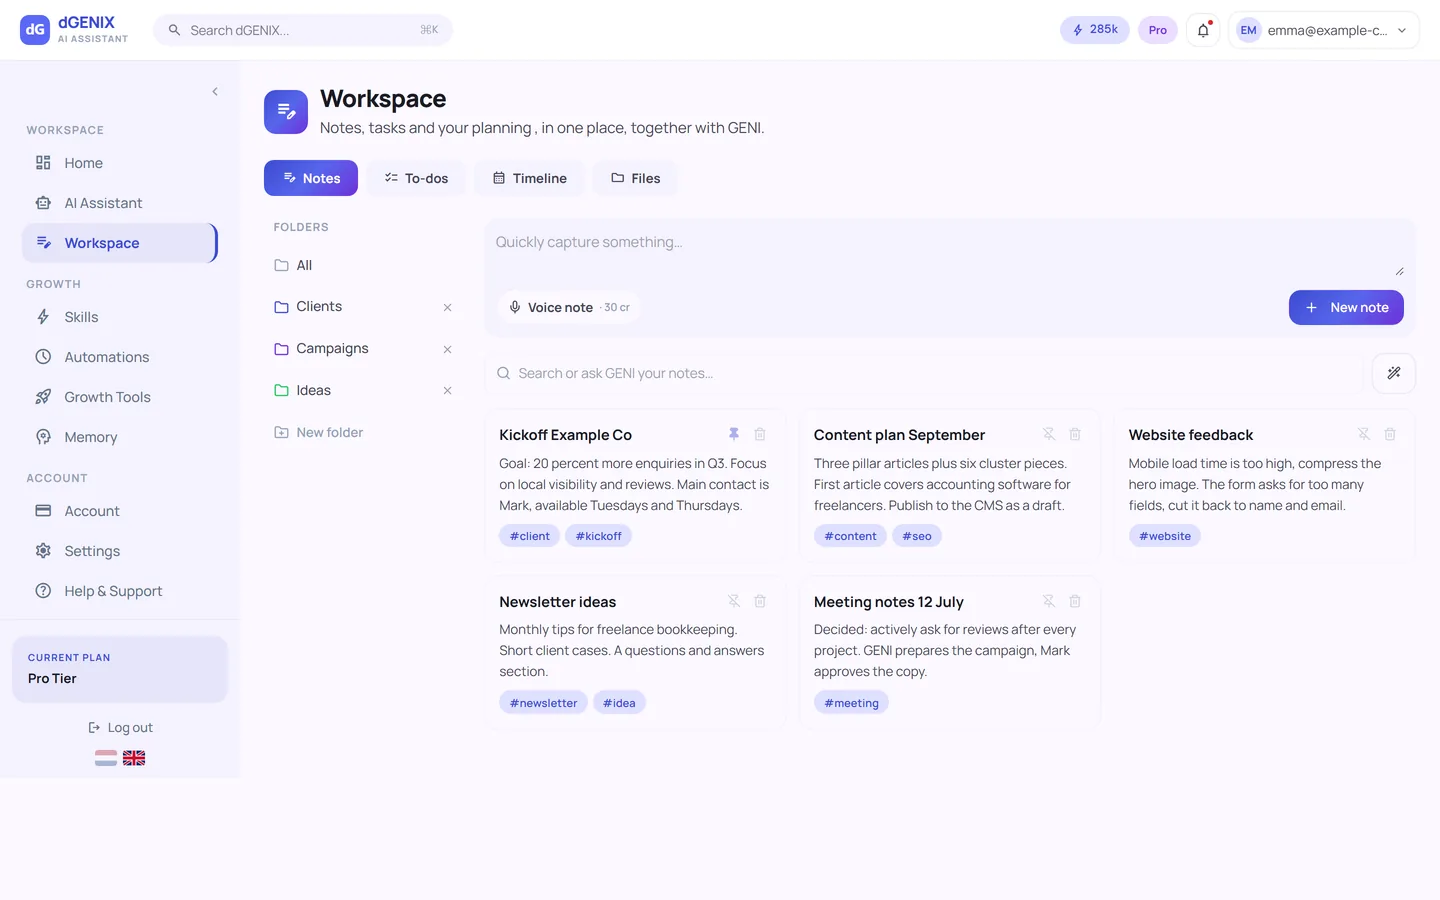The height and width of the screenshot is (900, 1440).
Task: Select the Workspace sidebar item
Action: coord(120,243)
